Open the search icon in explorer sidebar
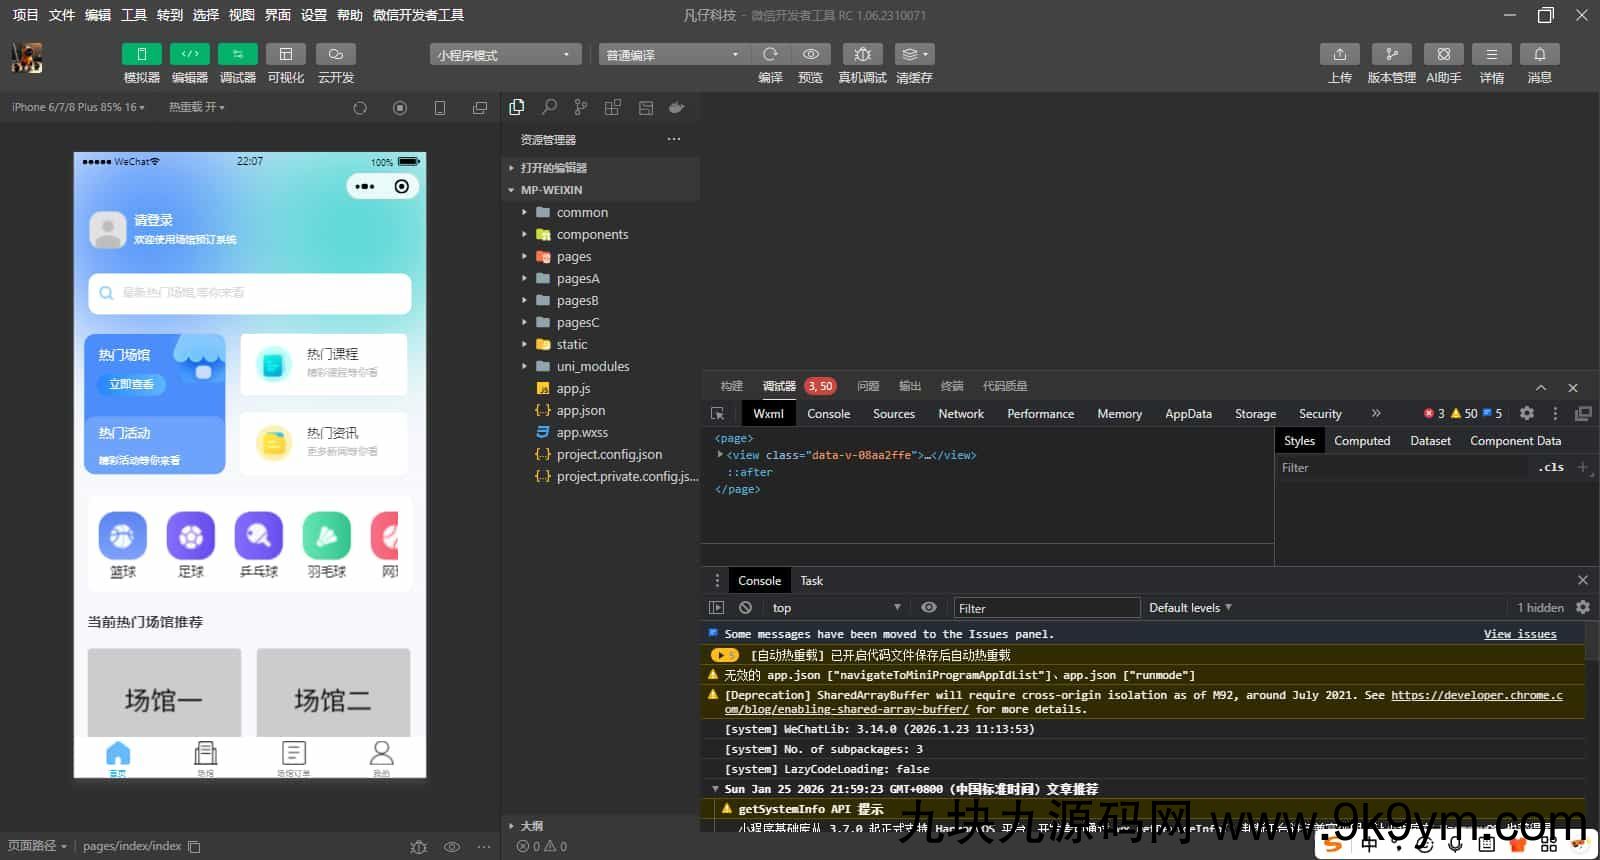Viewport: 1600px width, 860px height. point(549,107)
